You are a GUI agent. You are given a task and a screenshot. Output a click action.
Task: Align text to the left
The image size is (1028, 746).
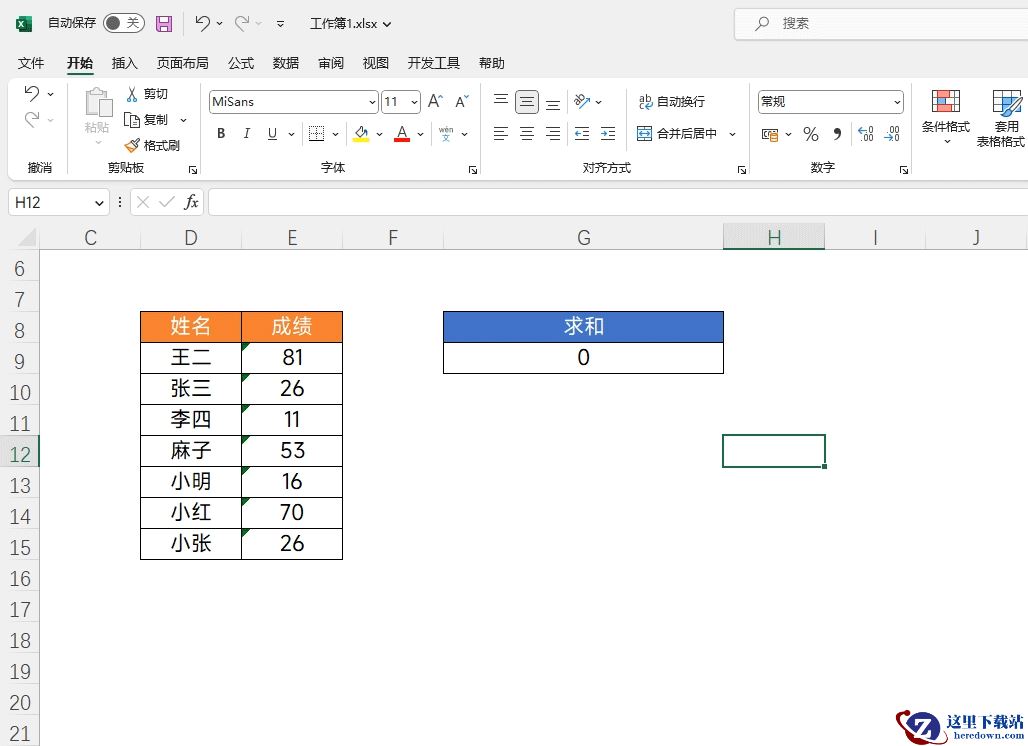coord(501,134)
